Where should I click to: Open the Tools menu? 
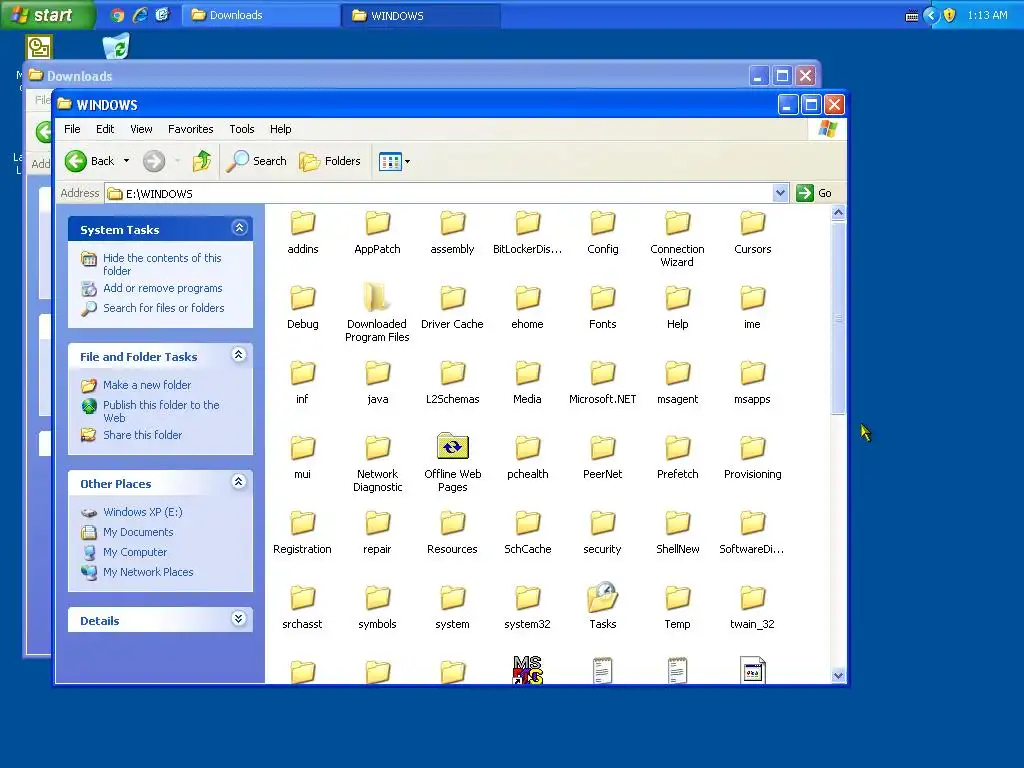click(x=242, y=129)
